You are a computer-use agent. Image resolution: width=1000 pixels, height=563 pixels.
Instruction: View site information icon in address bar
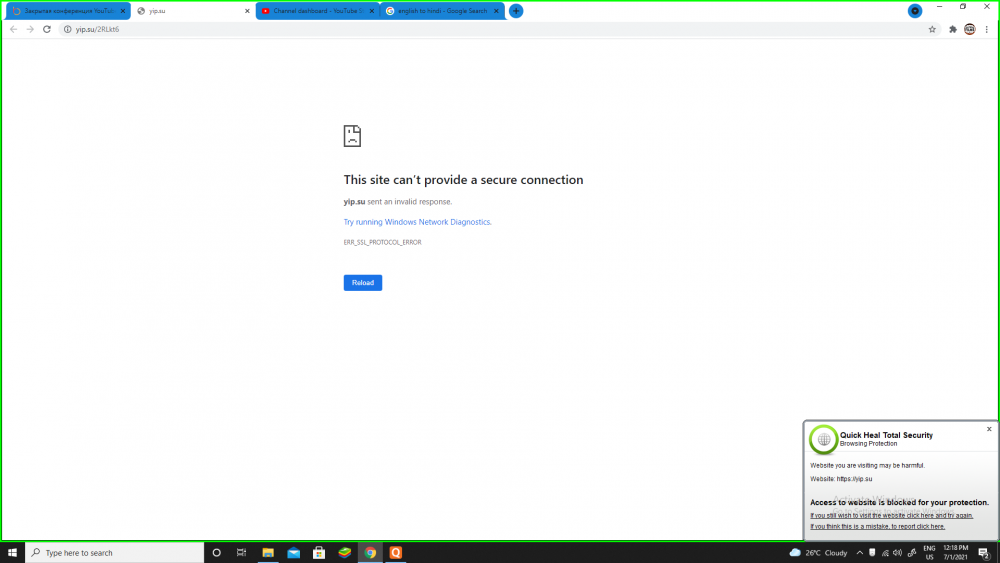point(67,29)
